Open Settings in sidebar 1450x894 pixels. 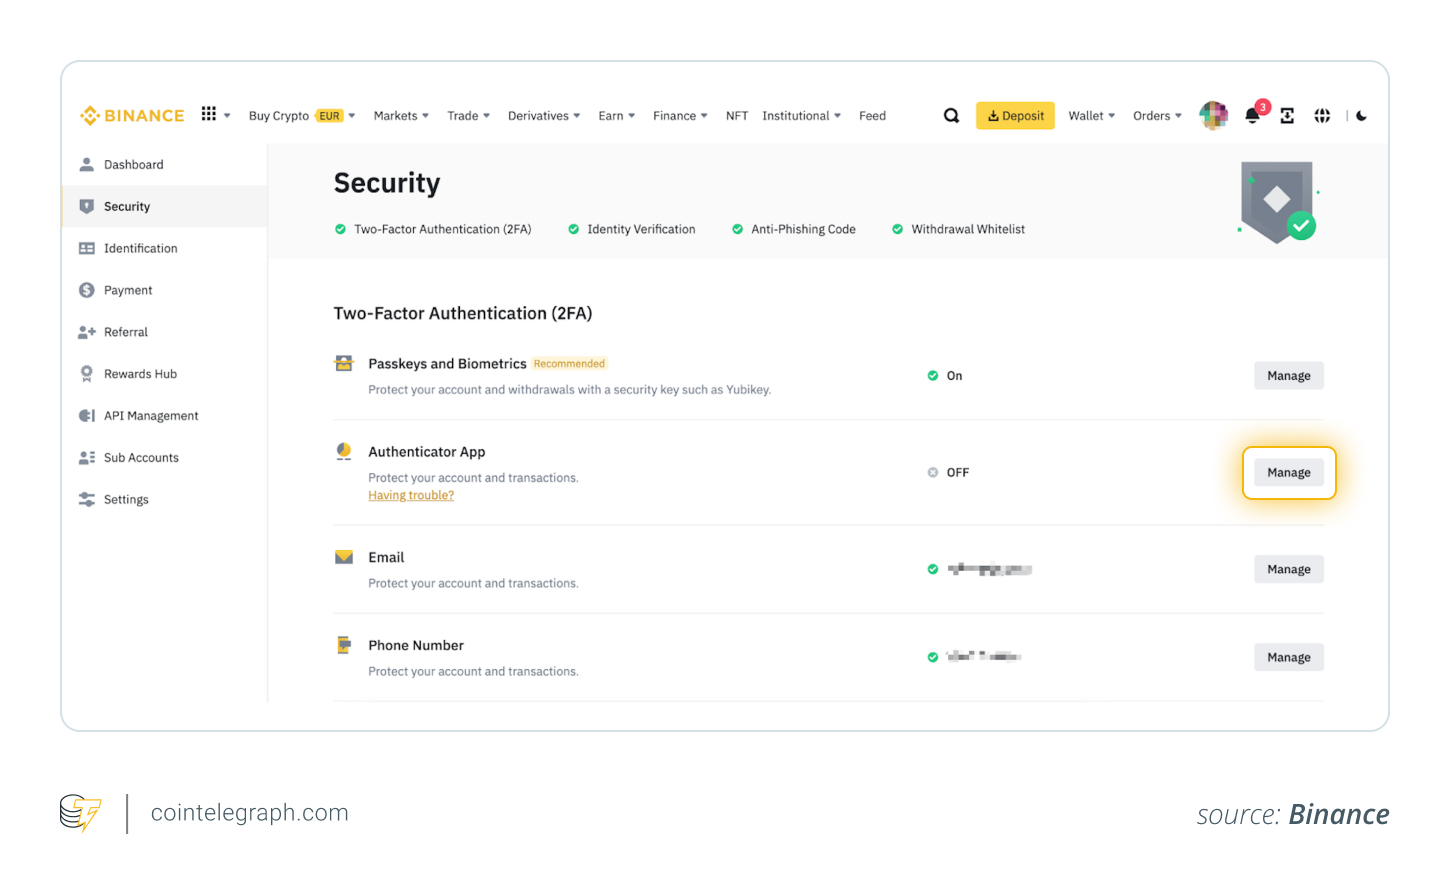pos(164,500)
